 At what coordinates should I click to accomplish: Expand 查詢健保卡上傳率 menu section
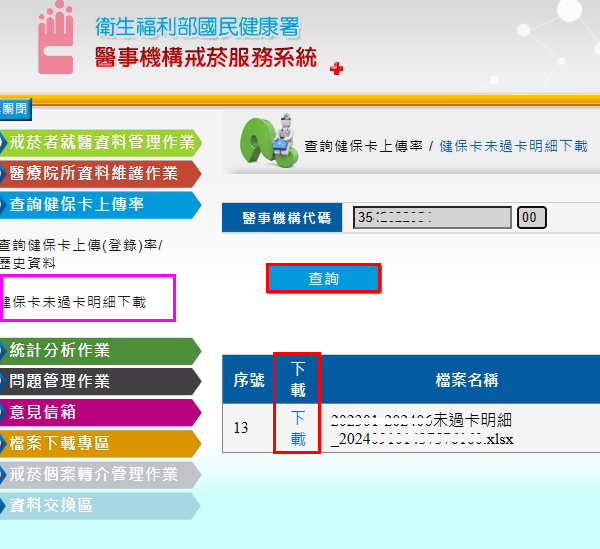pyautogui.click(x=100, y=204)
